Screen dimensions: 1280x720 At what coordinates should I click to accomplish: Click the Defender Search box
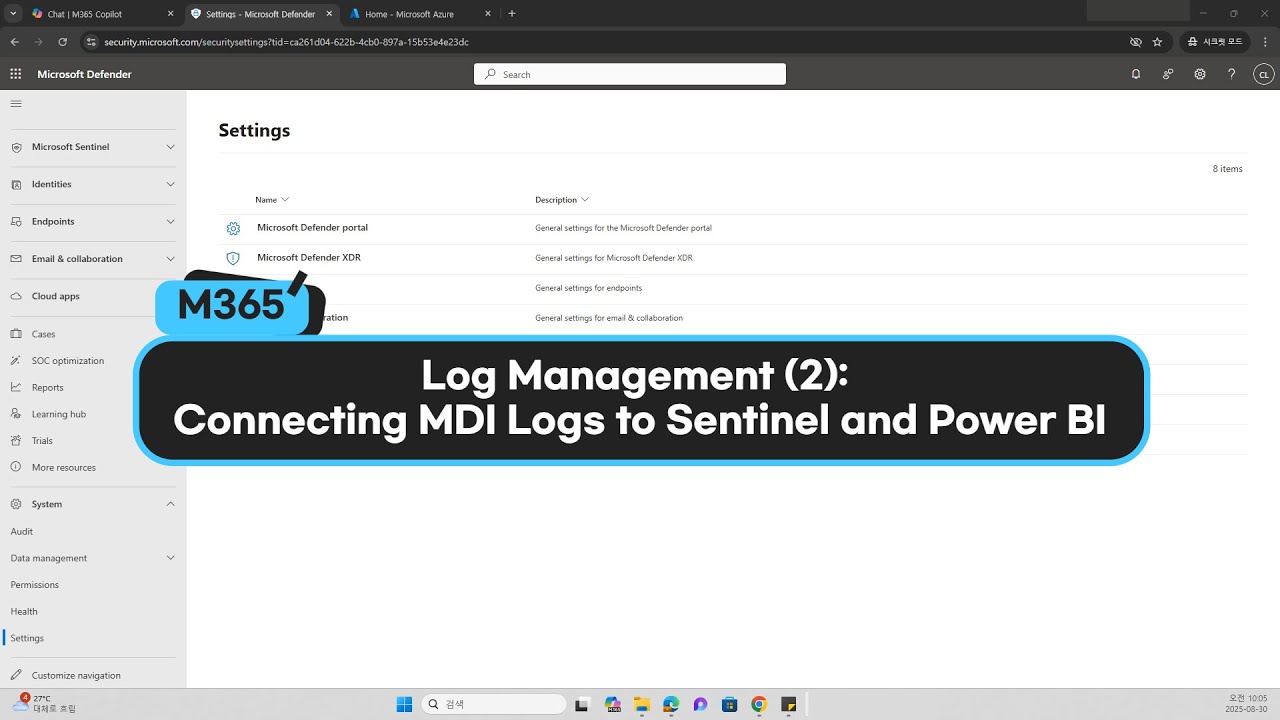point(630,74)
